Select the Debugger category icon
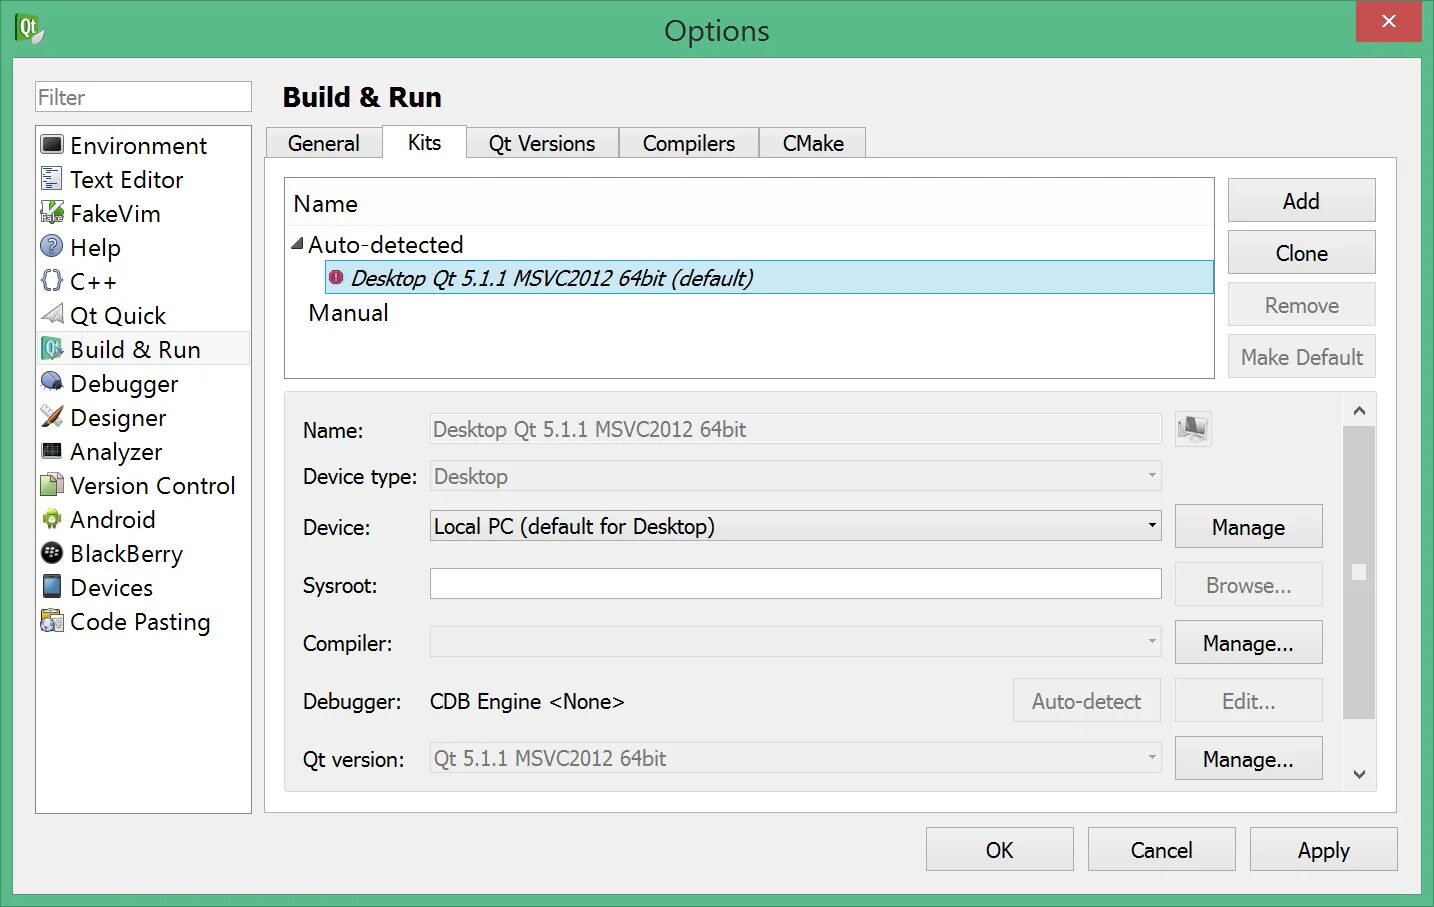 [x=52, y=383]
